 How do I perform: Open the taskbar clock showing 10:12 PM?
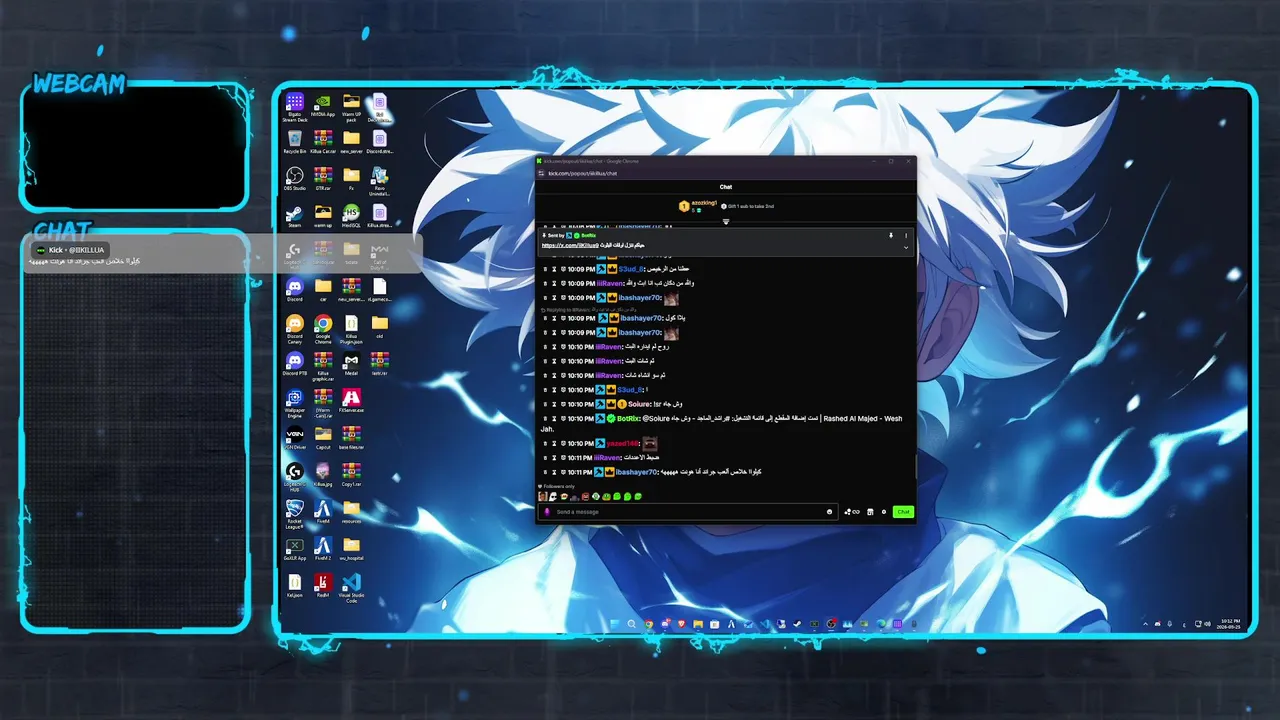coord(1227,624)
